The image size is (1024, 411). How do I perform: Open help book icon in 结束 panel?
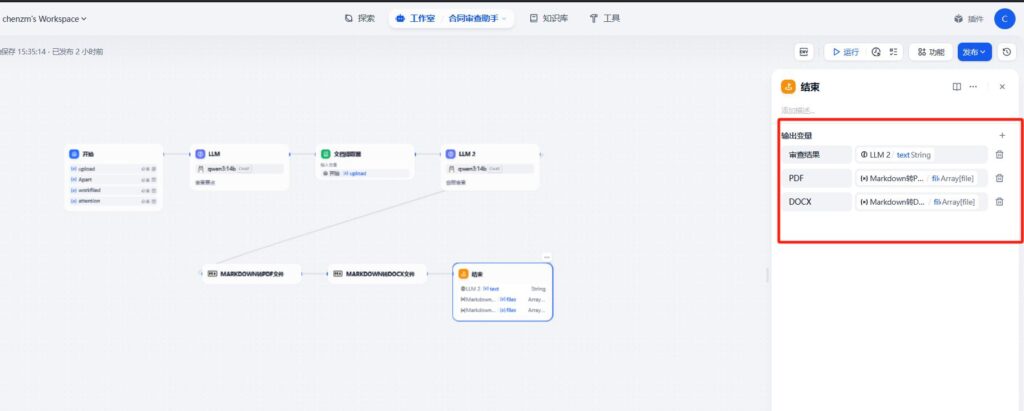point(957,87)
